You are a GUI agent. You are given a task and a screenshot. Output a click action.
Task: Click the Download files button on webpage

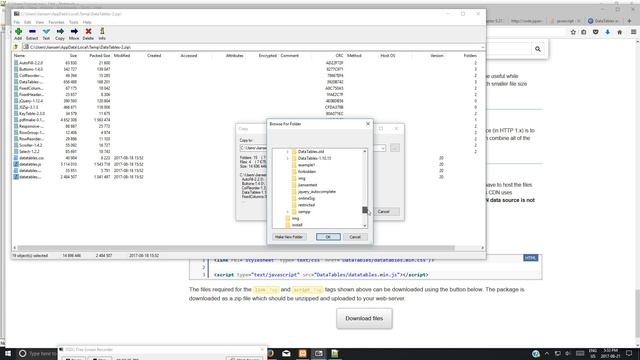point(364,318)
